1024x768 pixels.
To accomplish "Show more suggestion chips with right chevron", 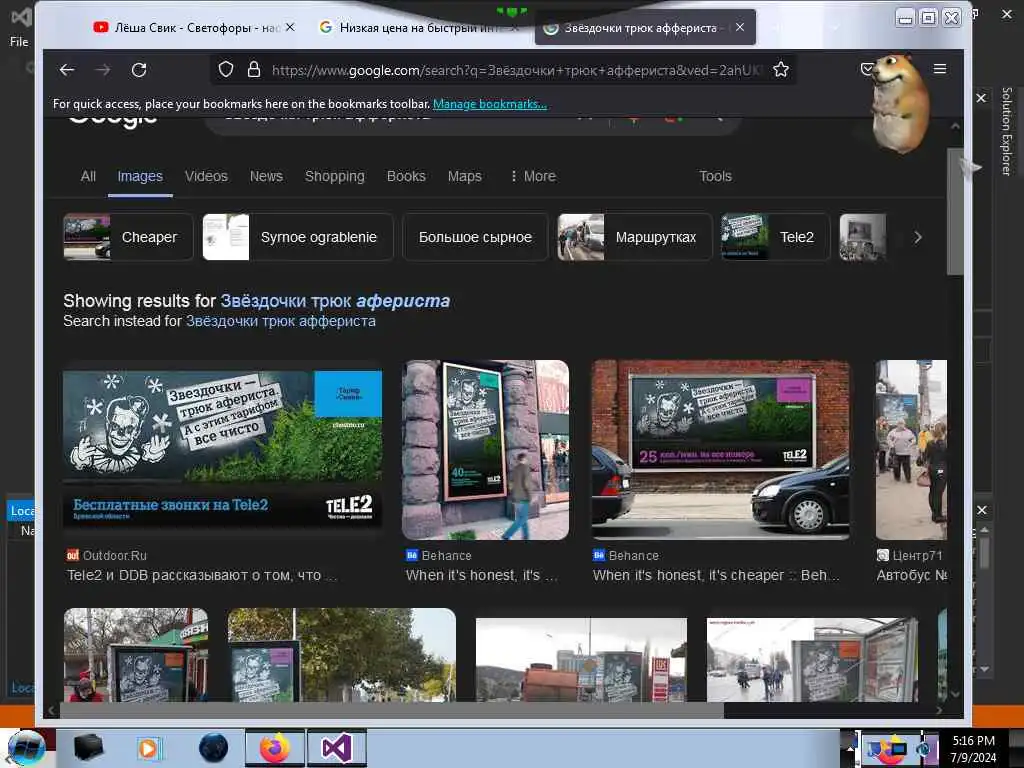I will [x=918, y=237].
